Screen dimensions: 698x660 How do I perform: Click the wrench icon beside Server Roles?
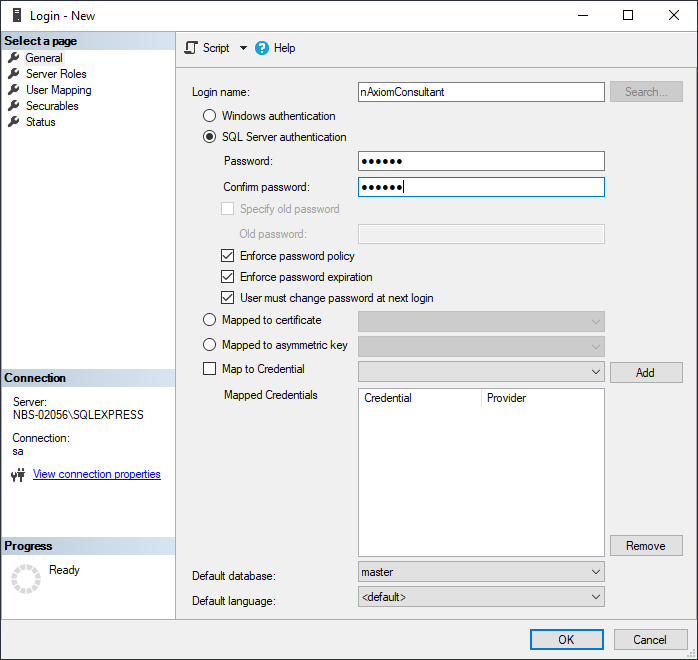[14, 74]
